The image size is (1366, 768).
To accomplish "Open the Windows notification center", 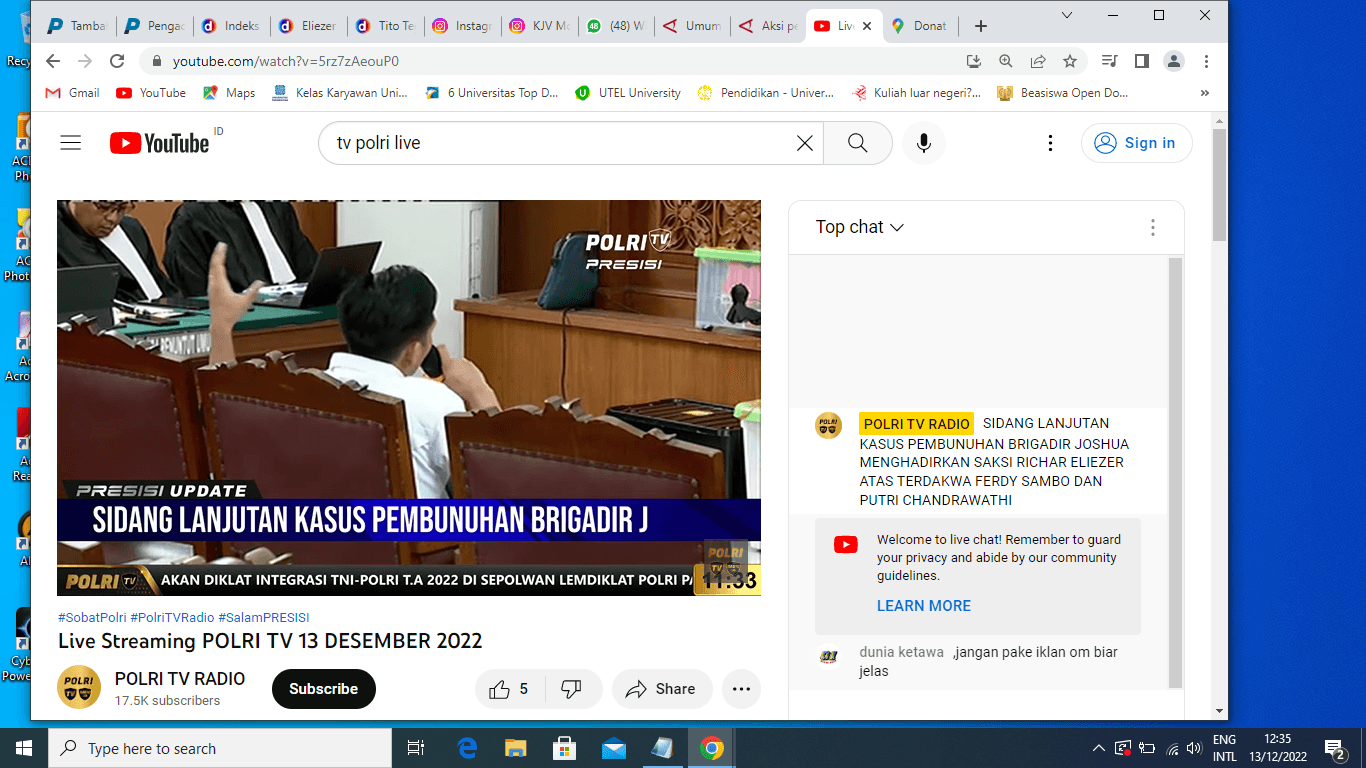I will tap(1334, 748).
